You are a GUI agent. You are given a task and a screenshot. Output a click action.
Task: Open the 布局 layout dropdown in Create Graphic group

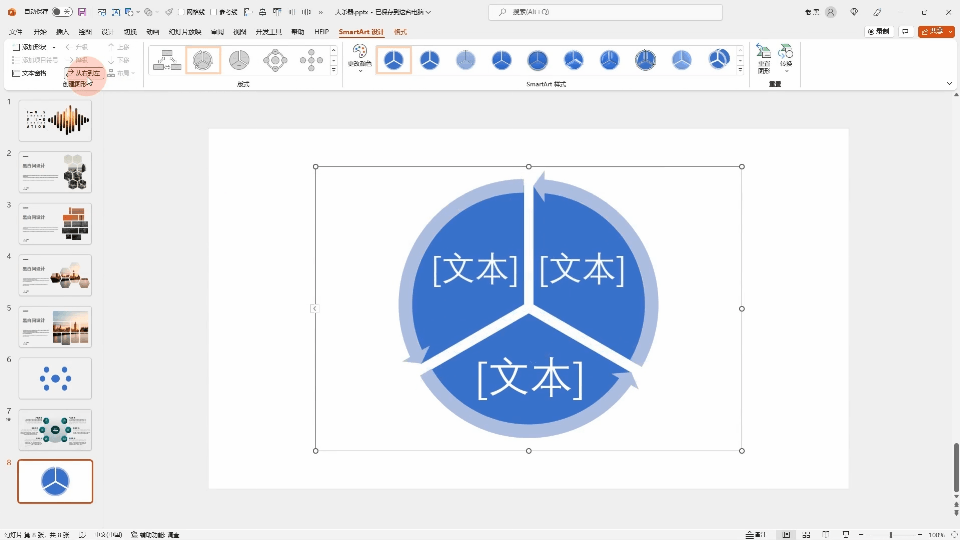click(121, 73)
